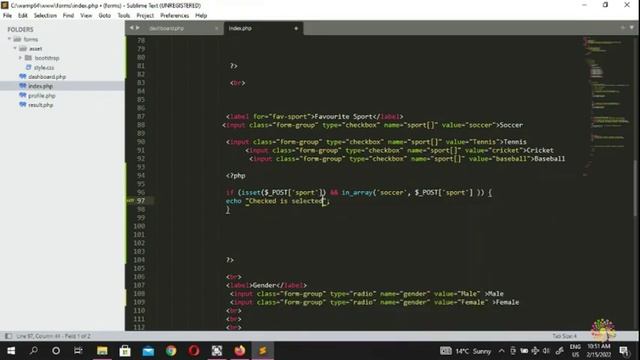
Task: Open the weather 14°C Sunny widget
Action: 466,351
